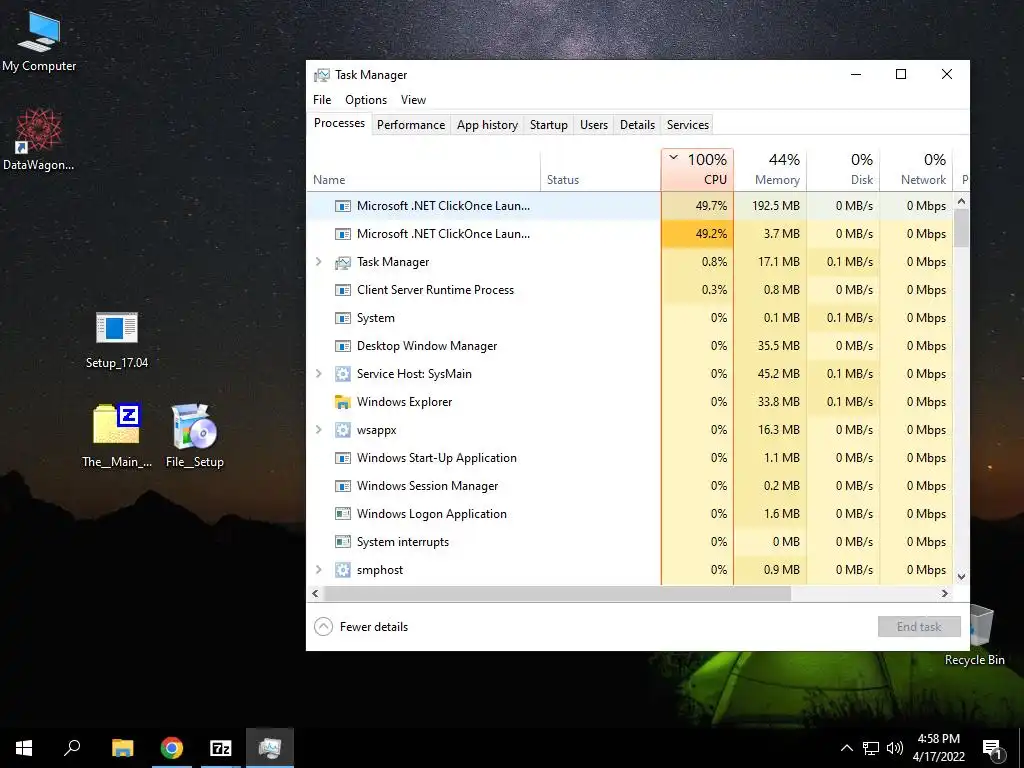Viewport: 1024px width, 768px height.
Task: Select the Client Server Runtime Process row
Action: coord(630,290)
